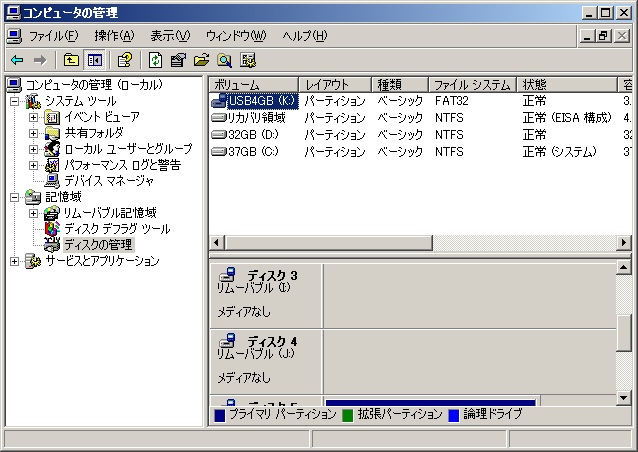The height and width of the screenshot is (452, 638).
Task: Toggle the Show/Hide Console Tree icon
Action: [x=94, y=61]
